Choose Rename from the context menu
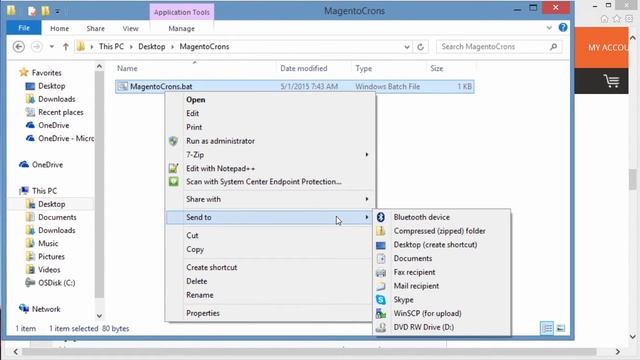 pos(200,295)
